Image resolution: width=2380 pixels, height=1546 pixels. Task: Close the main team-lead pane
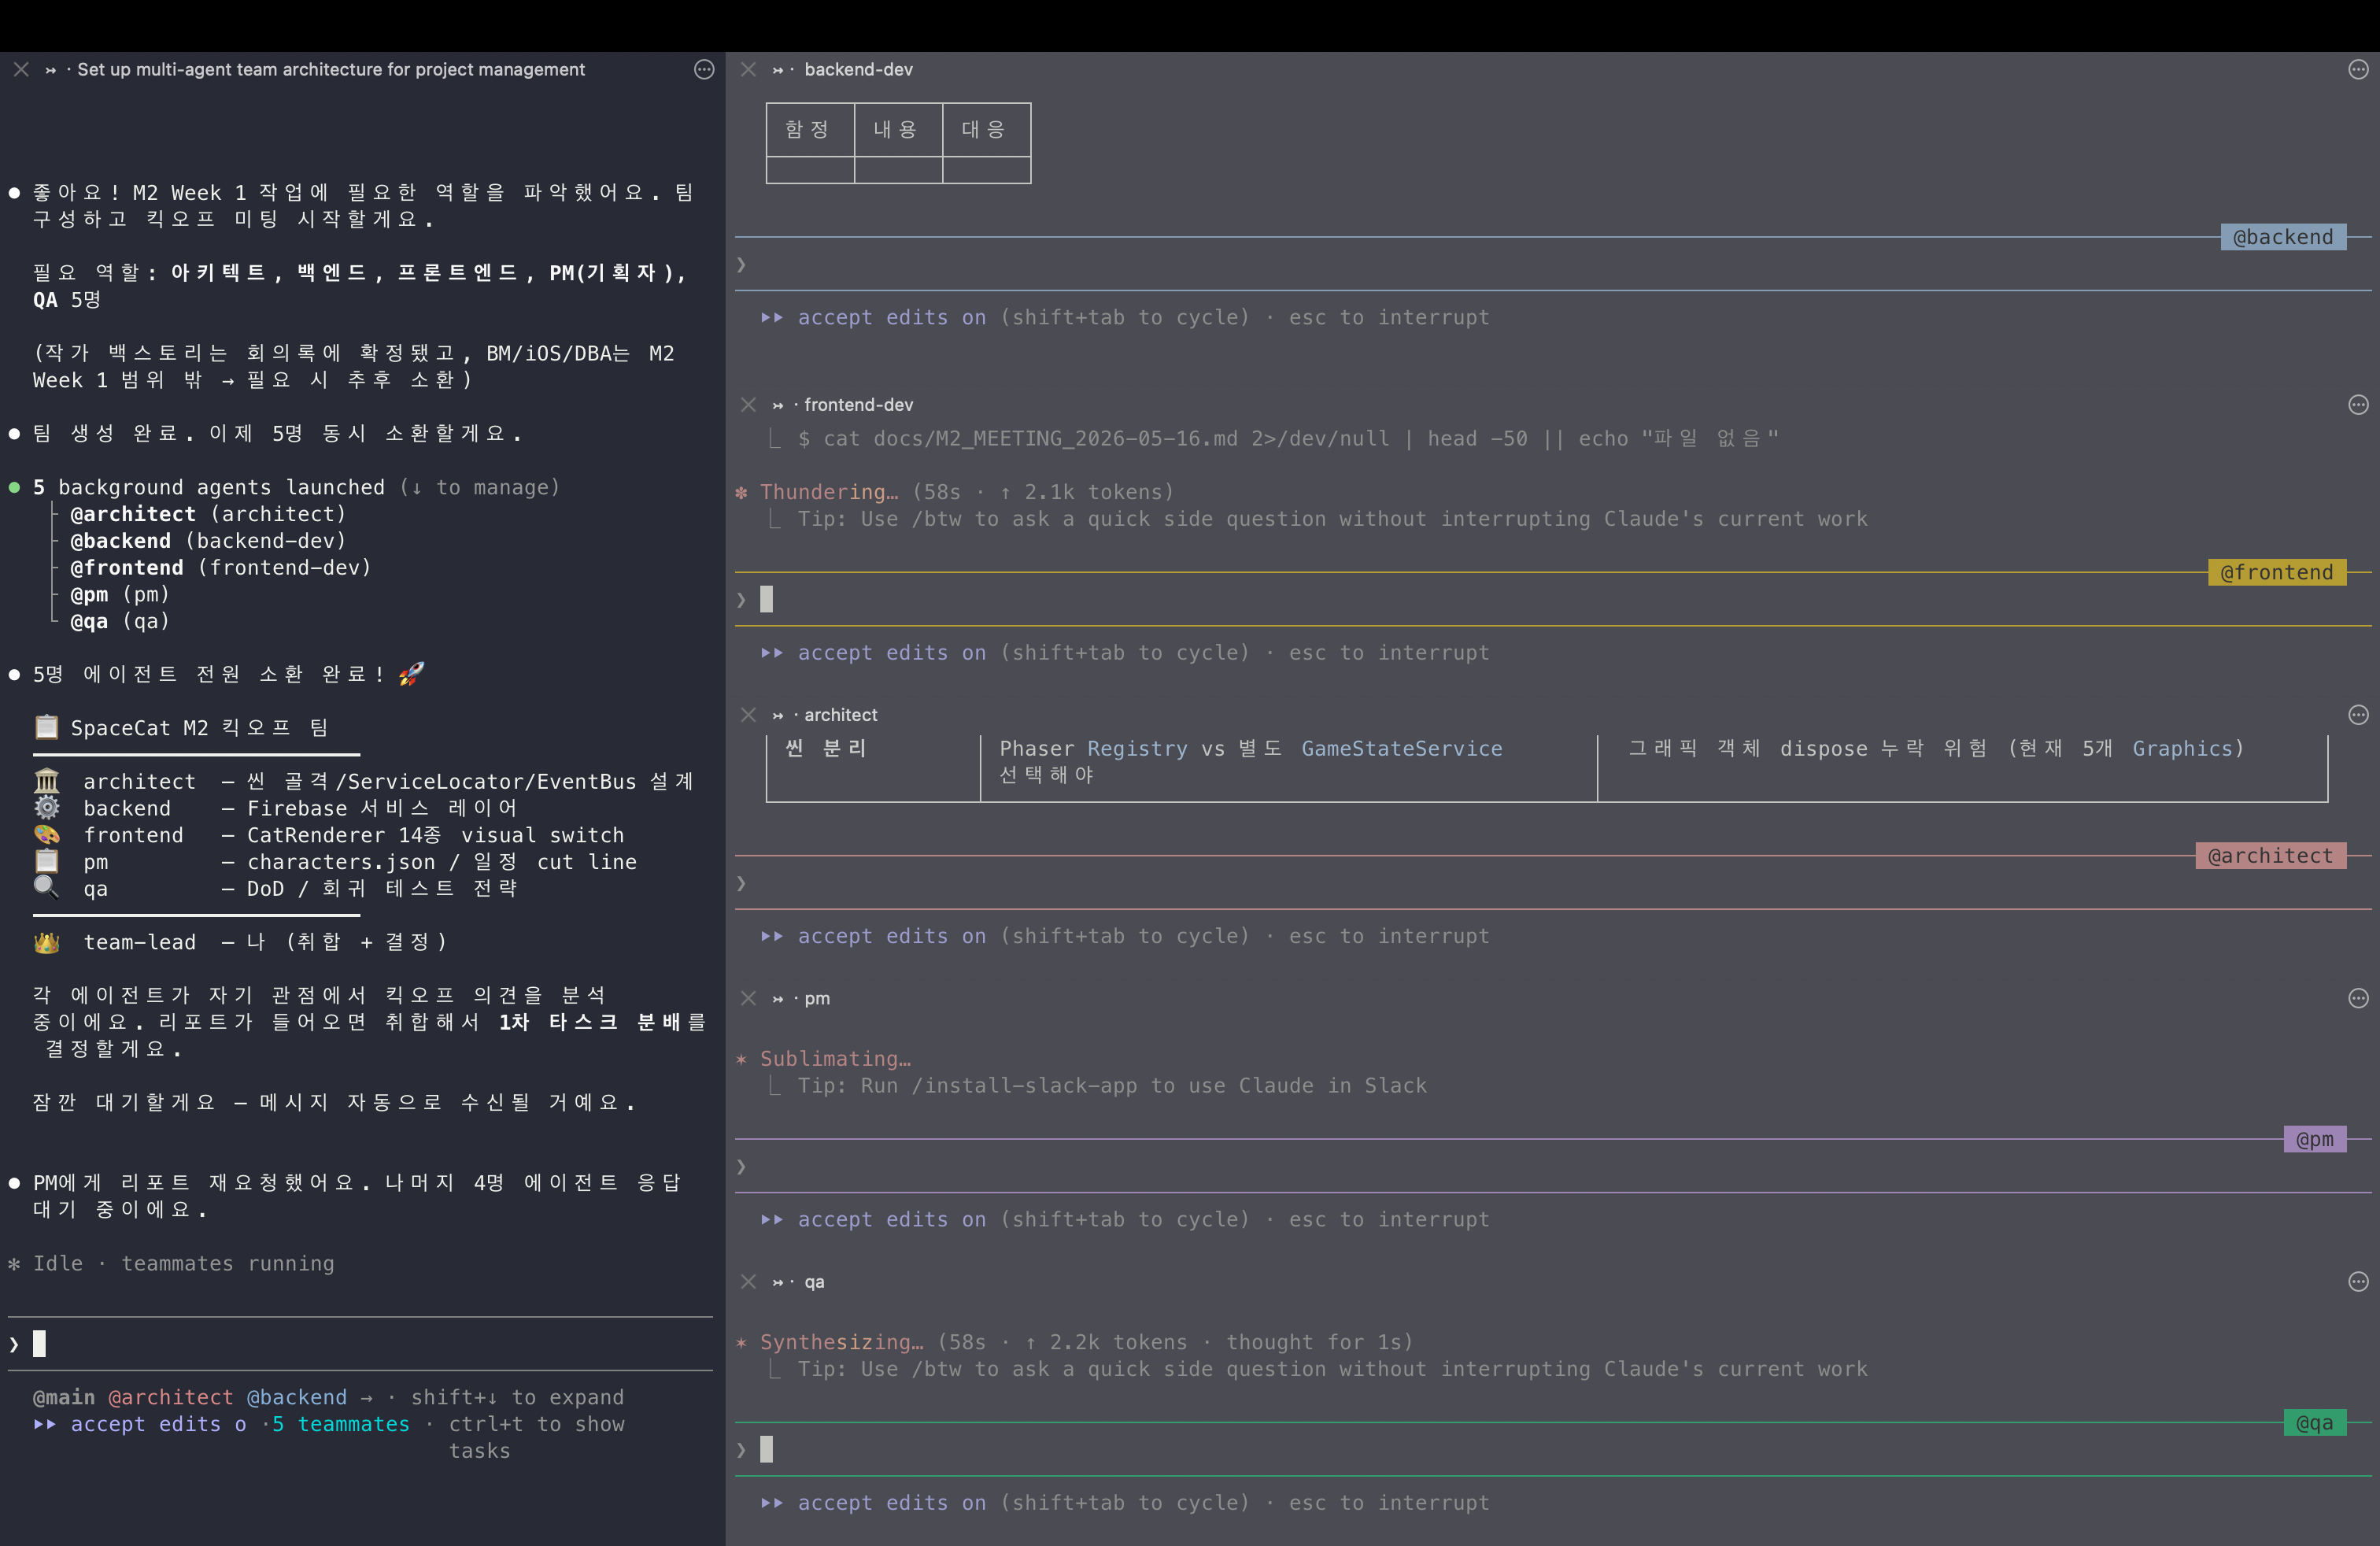point(21,69)
